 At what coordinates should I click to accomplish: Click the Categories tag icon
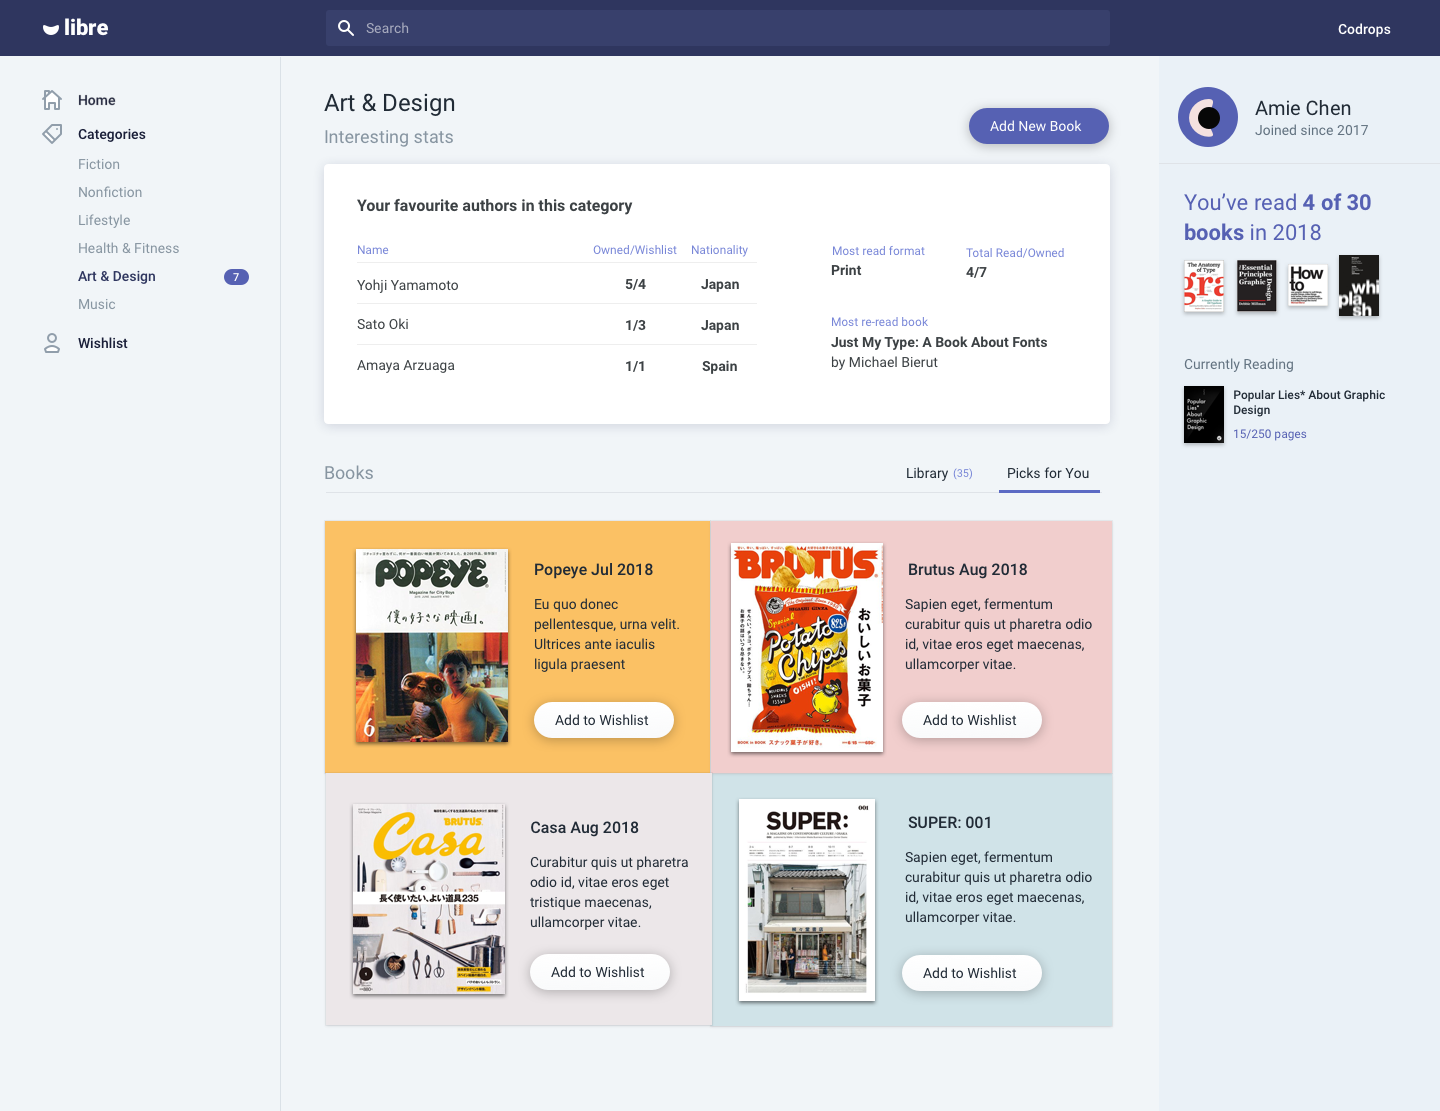coord(52,134)
